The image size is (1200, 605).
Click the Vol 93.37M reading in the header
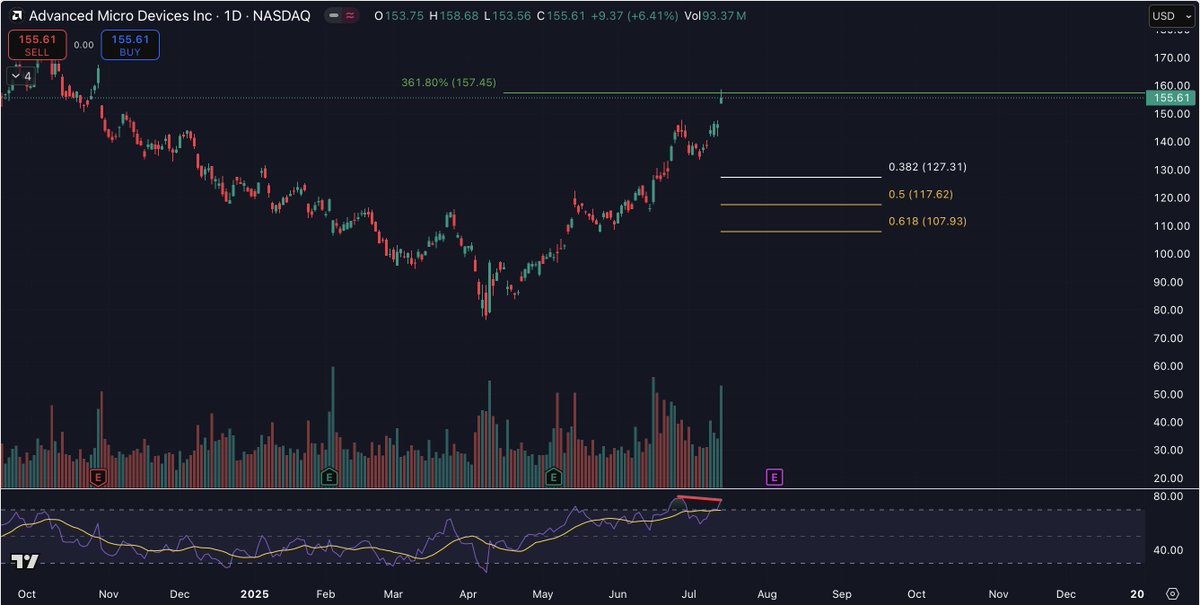click(x=715, y=16)
